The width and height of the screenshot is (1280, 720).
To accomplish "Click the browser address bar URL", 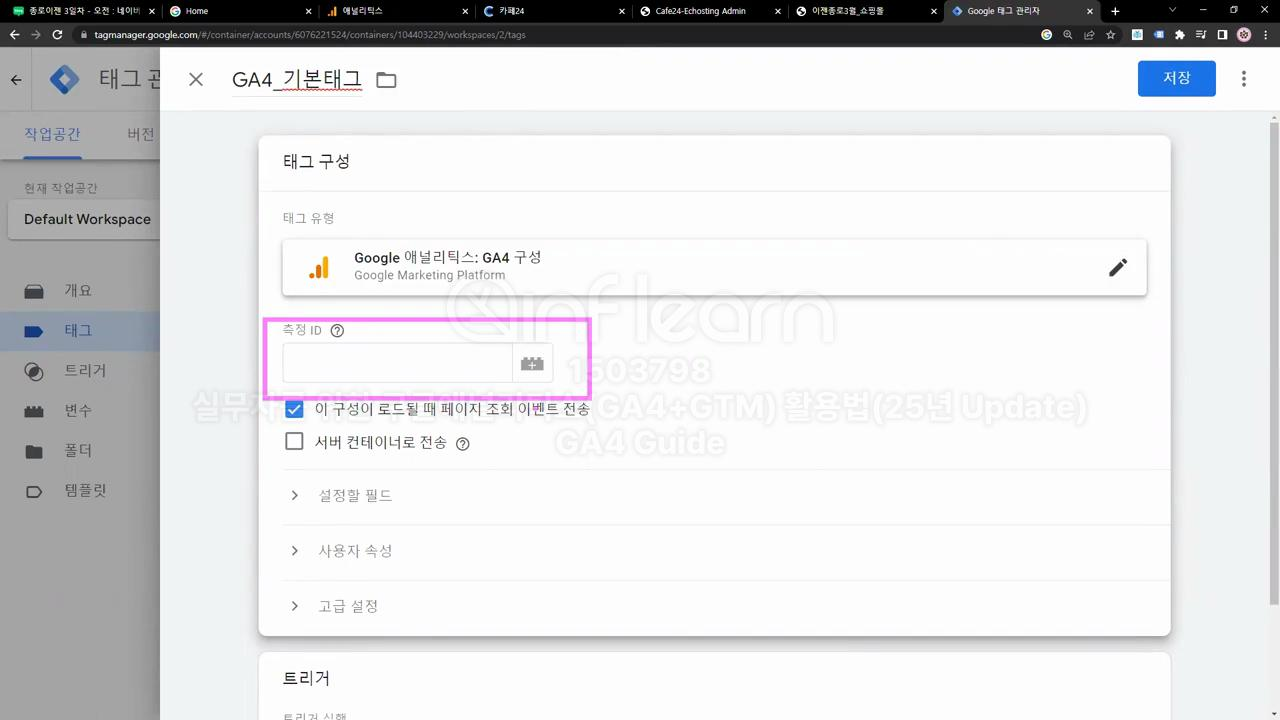I will (310, 34).
